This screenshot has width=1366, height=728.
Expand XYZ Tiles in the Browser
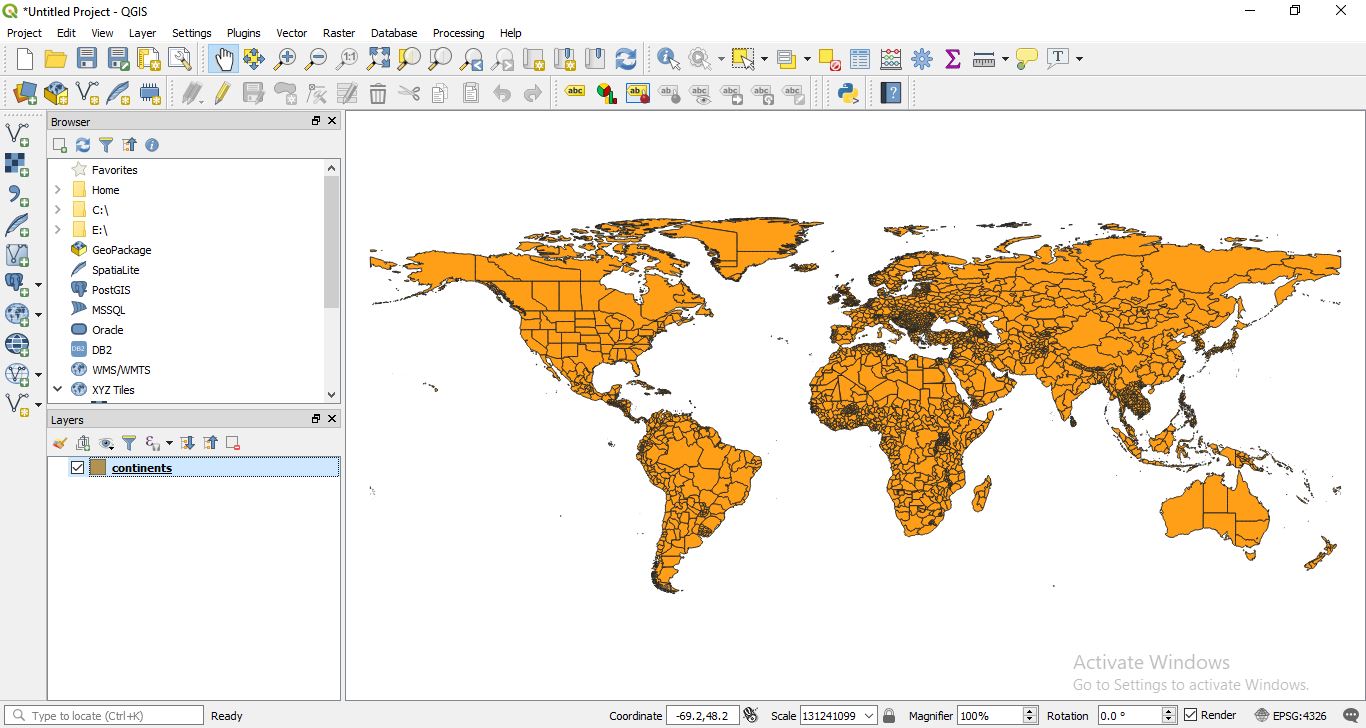coord(57,389)
